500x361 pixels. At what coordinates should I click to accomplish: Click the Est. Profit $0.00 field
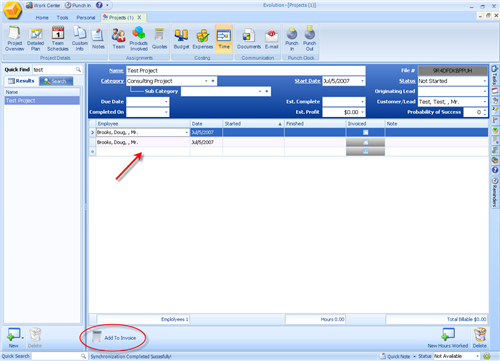point(344,112)
